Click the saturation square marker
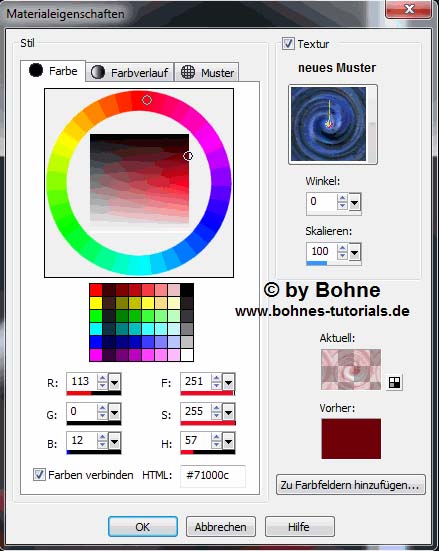This screenshot has height=551, width=439. (x=188, y=156)
